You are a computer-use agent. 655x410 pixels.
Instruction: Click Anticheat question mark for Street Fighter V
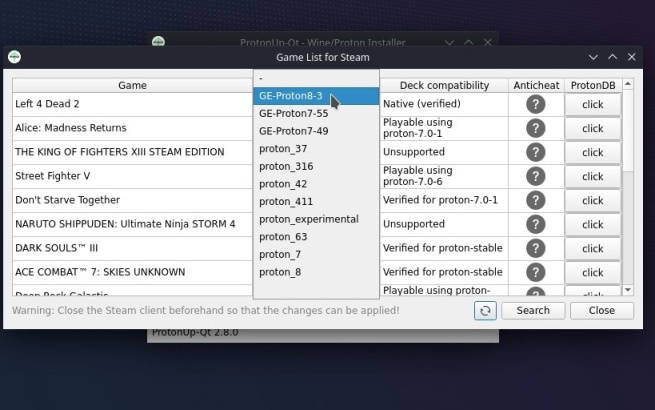pos(536,176)
